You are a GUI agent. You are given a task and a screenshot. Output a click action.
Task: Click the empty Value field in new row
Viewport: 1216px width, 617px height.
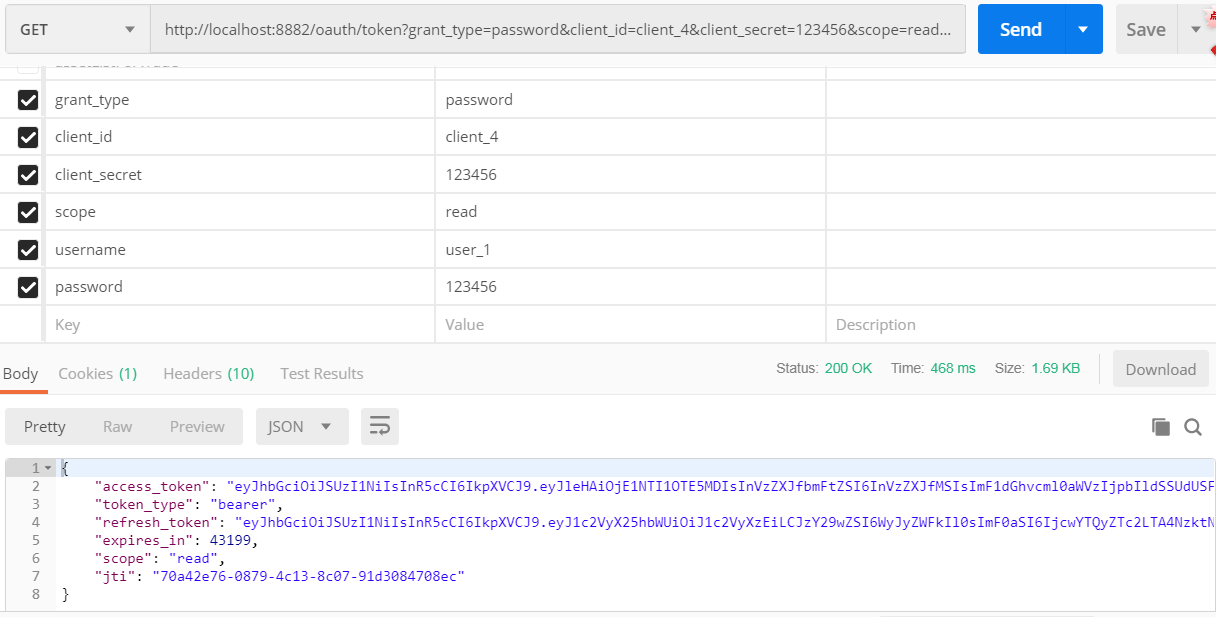click(630, 325)
